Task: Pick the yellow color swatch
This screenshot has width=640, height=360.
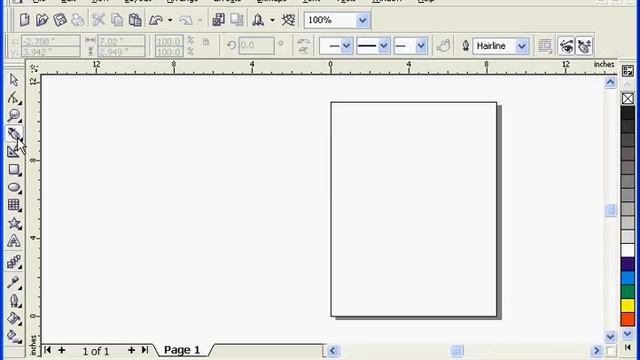Action: pyautogui.click(x=628, y=305)
